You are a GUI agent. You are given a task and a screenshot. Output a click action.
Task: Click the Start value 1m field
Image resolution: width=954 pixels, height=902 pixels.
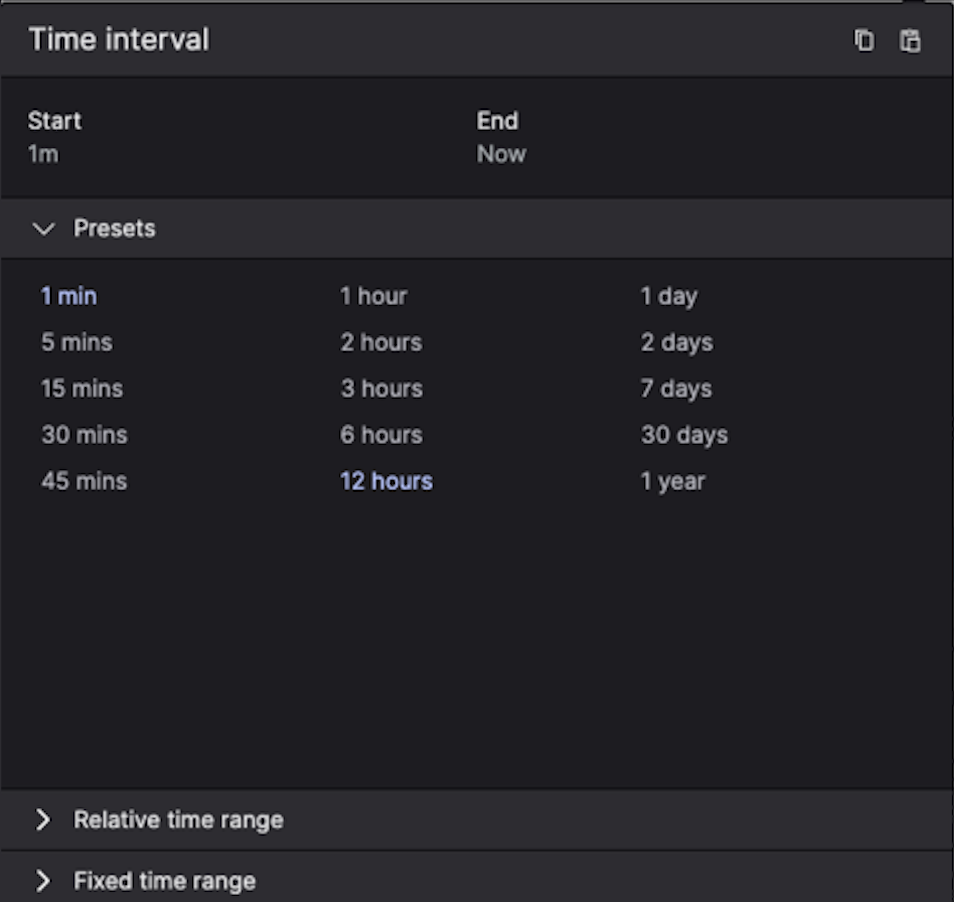coord(43,154)
